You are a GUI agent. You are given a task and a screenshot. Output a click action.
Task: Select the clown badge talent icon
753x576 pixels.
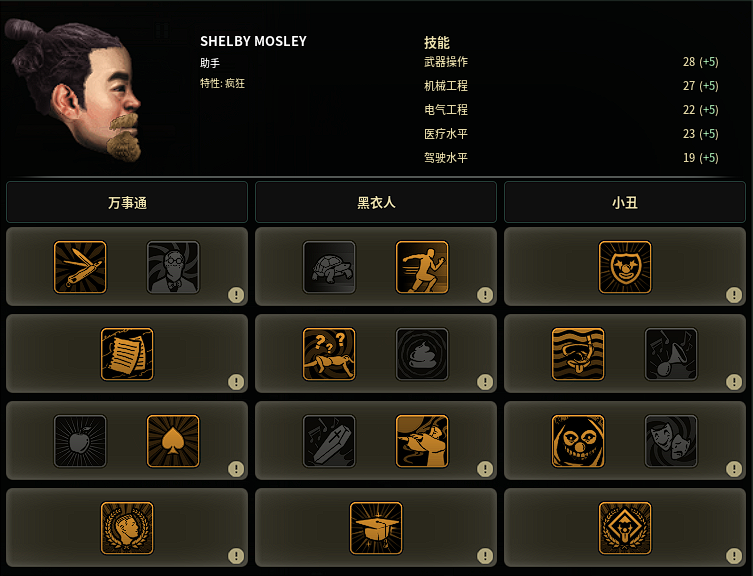(625, 267)
